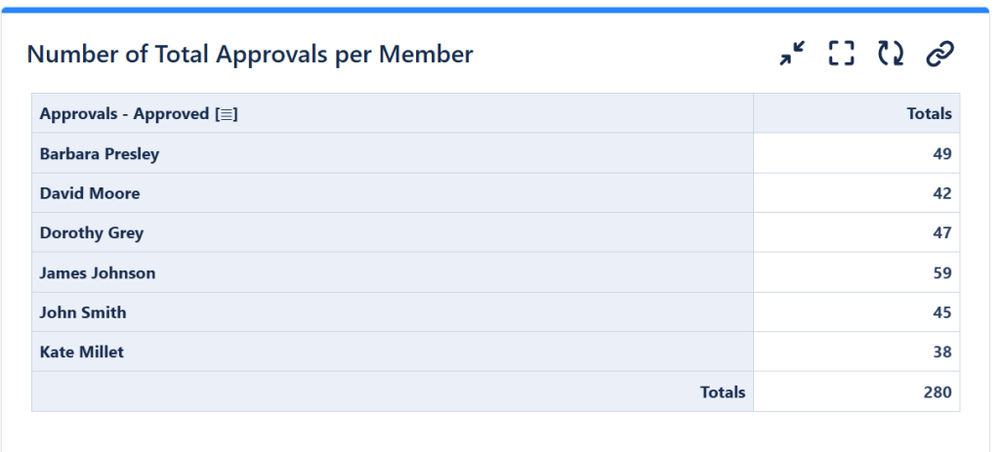The image size is (999, 452).
Task: Copy the gadget link via chain icon
Action: pyautogui.click(x=939, y=54)
